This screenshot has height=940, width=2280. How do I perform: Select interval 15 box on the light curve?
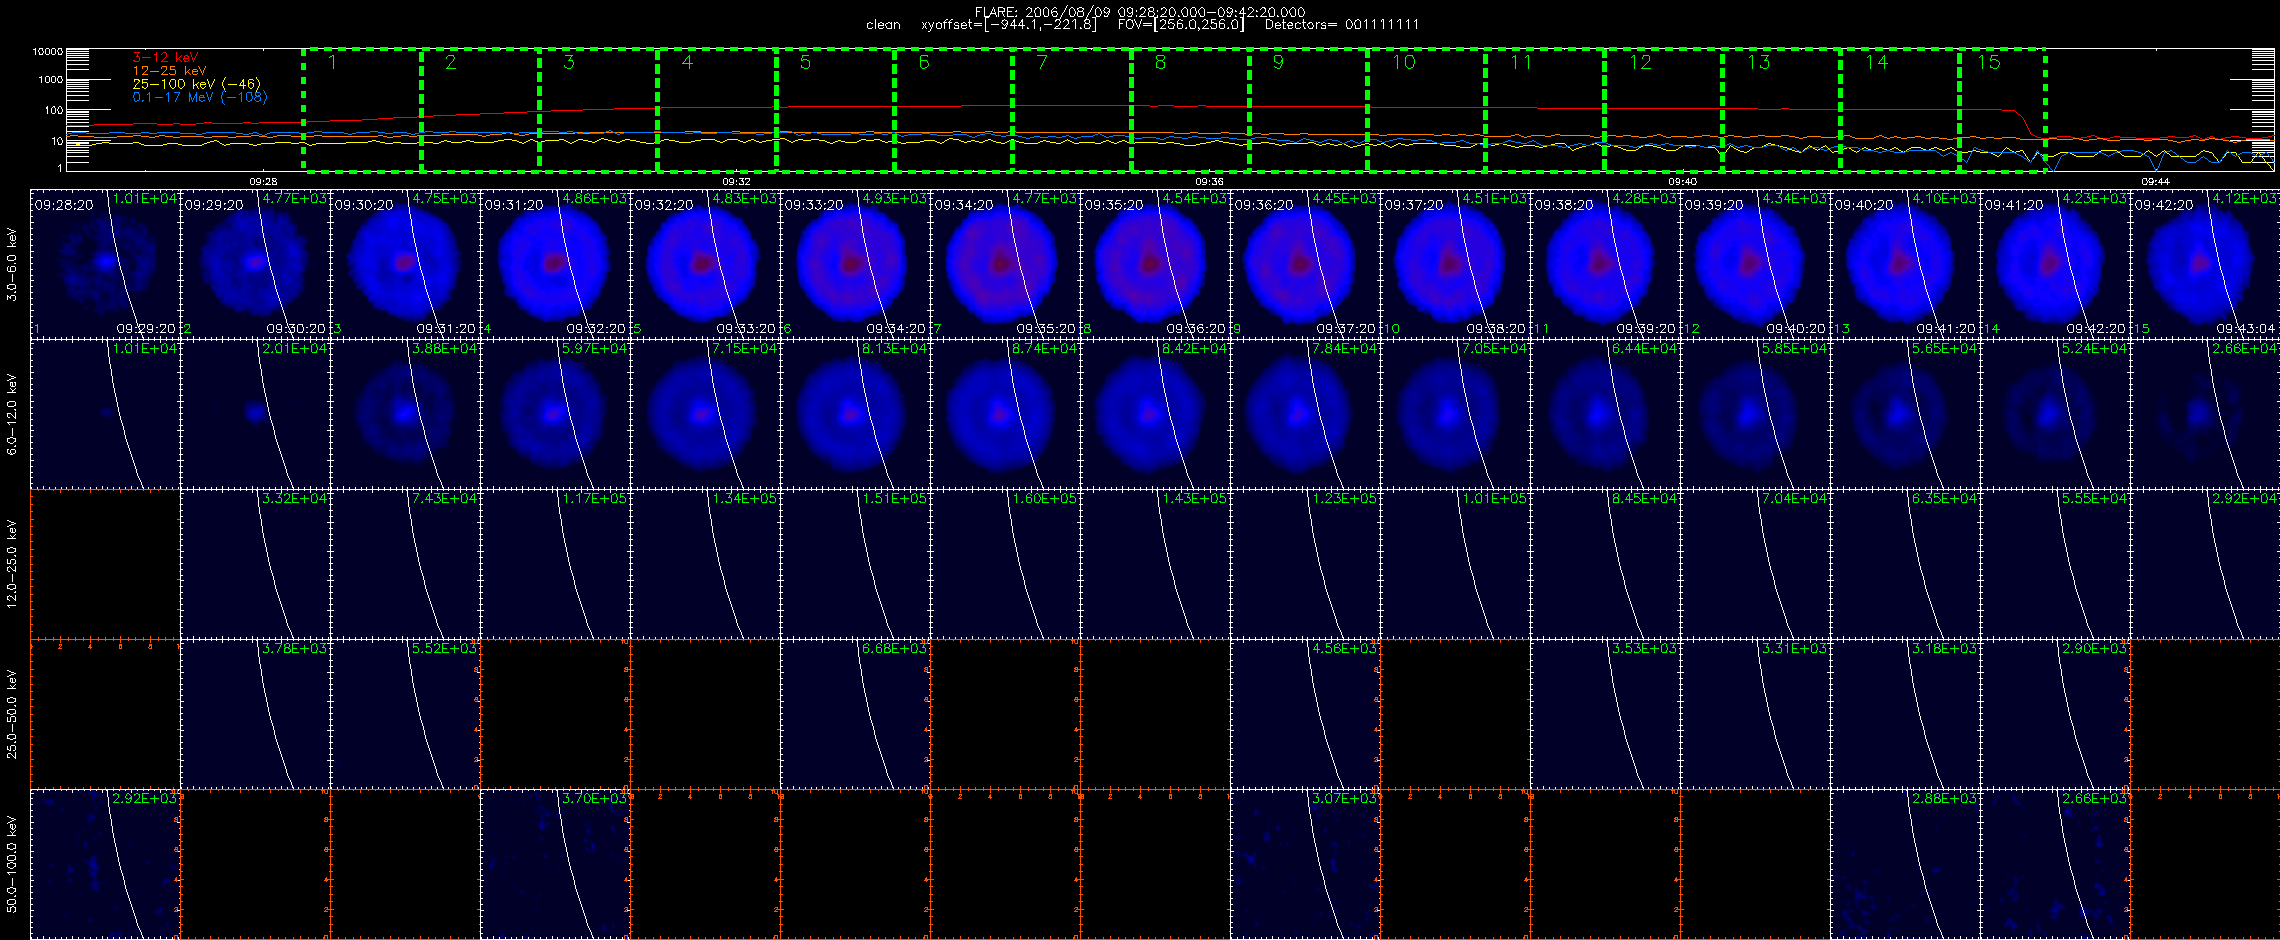coord(2002,110)
